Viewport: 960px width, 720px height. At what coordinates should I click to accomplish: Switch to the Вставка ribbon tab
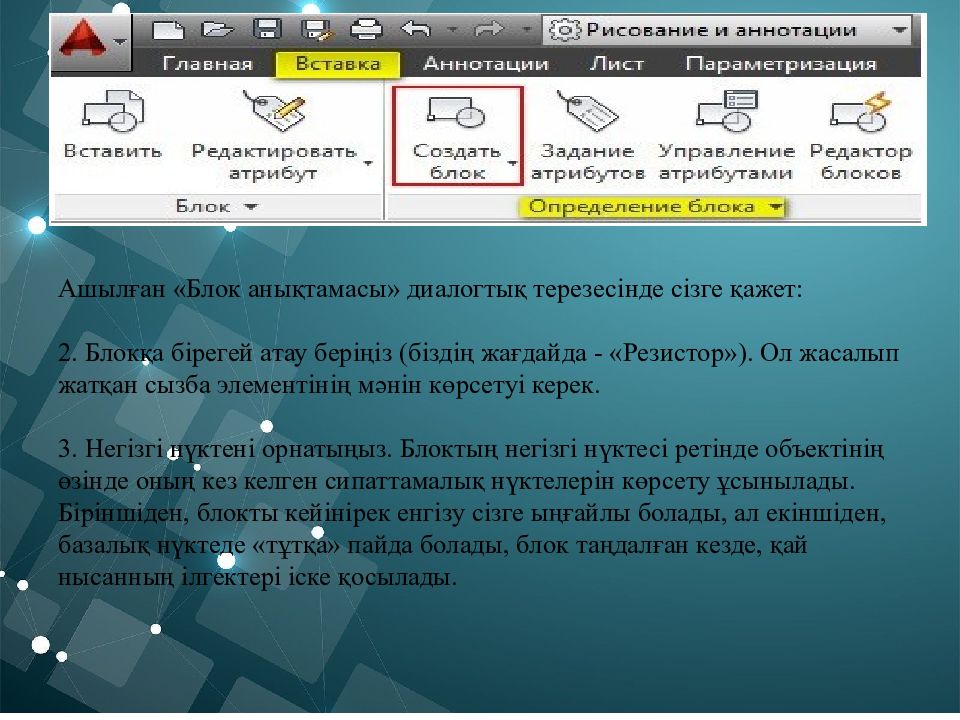(337, 64)
